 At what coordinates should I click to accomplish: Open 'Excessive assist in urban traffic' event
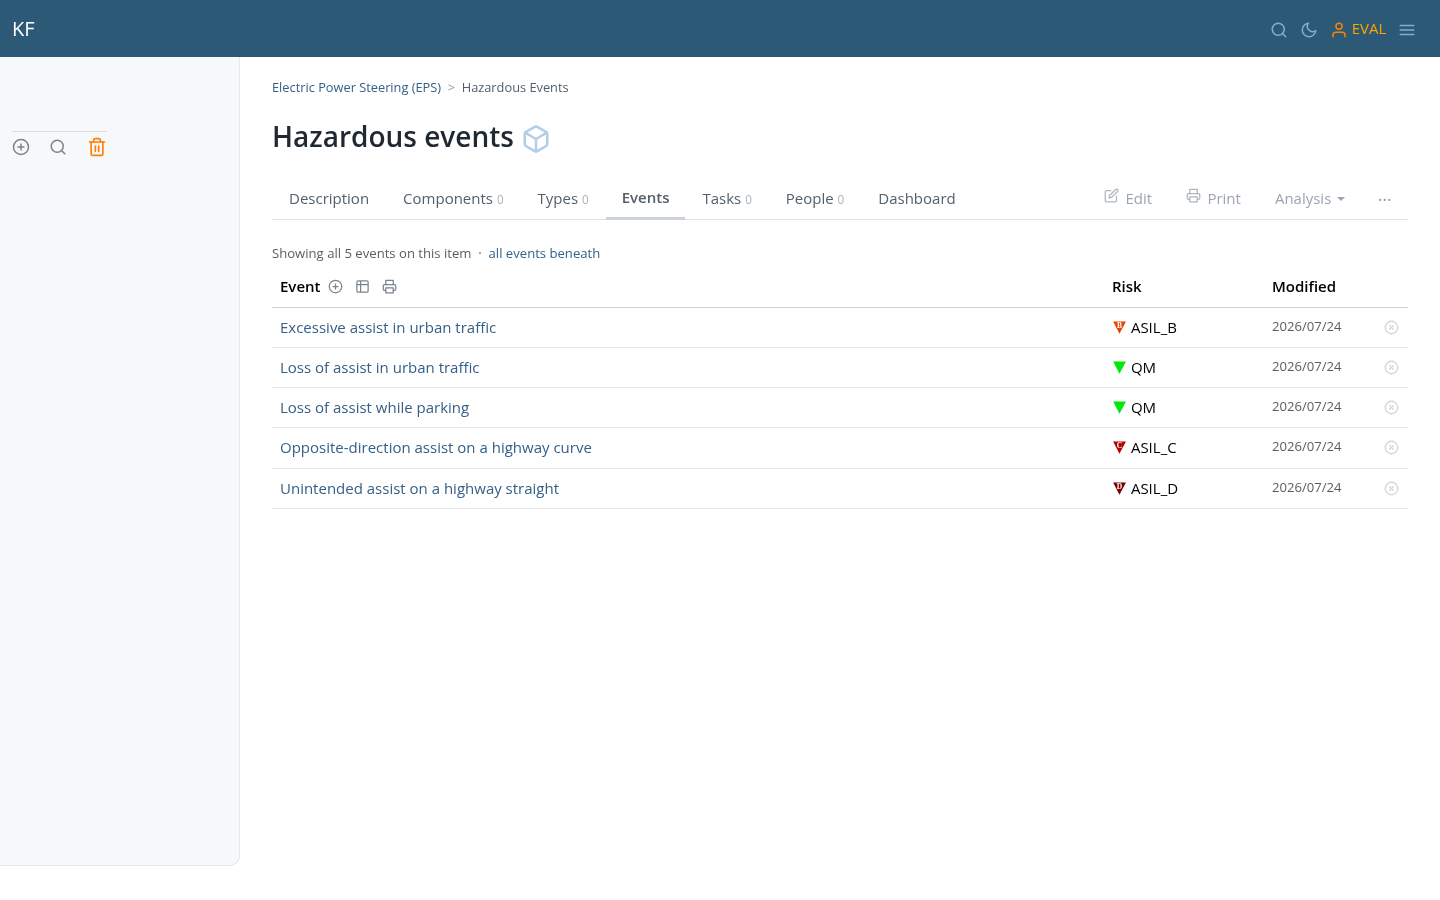coord(388,328)
